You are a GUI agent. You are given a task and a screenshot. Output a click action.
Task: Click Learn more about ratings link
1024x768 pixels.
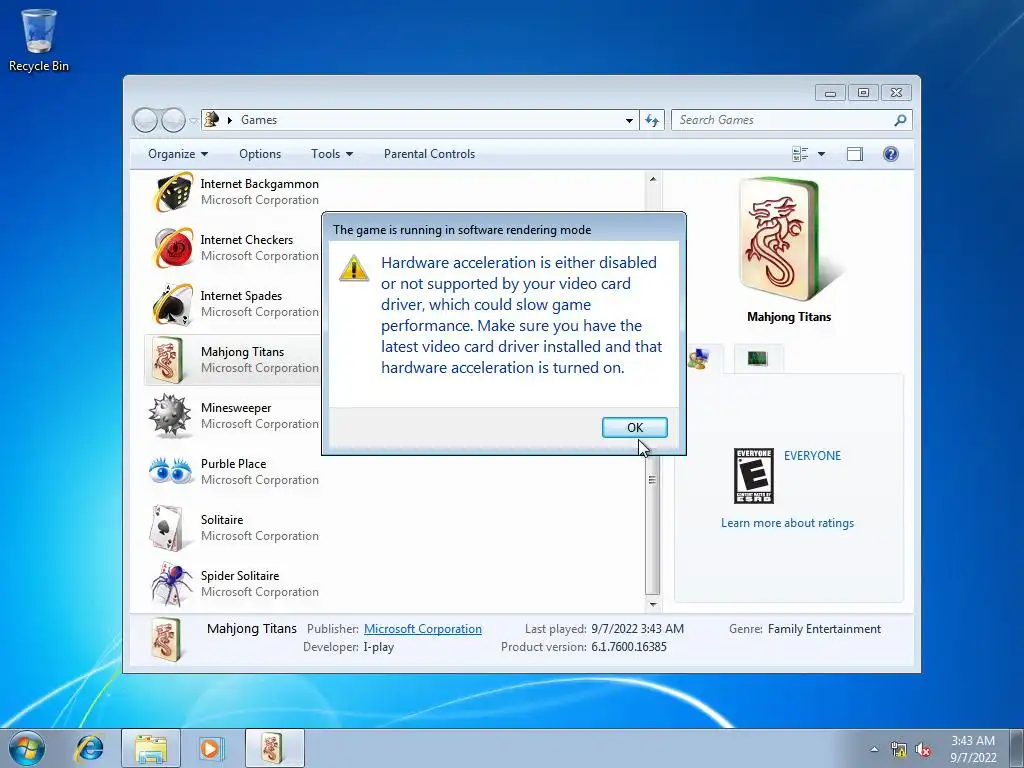click(x=787, y=523)
